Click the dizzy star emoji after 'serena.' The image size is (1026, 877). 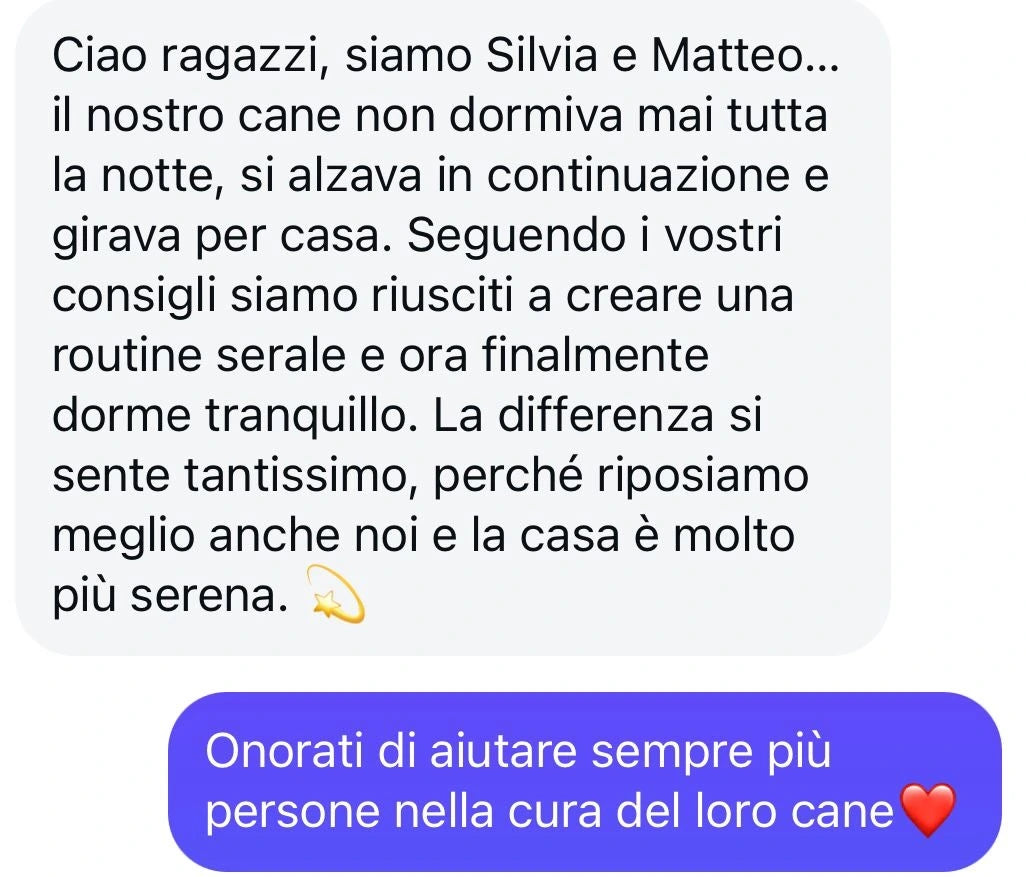point(336,594)
